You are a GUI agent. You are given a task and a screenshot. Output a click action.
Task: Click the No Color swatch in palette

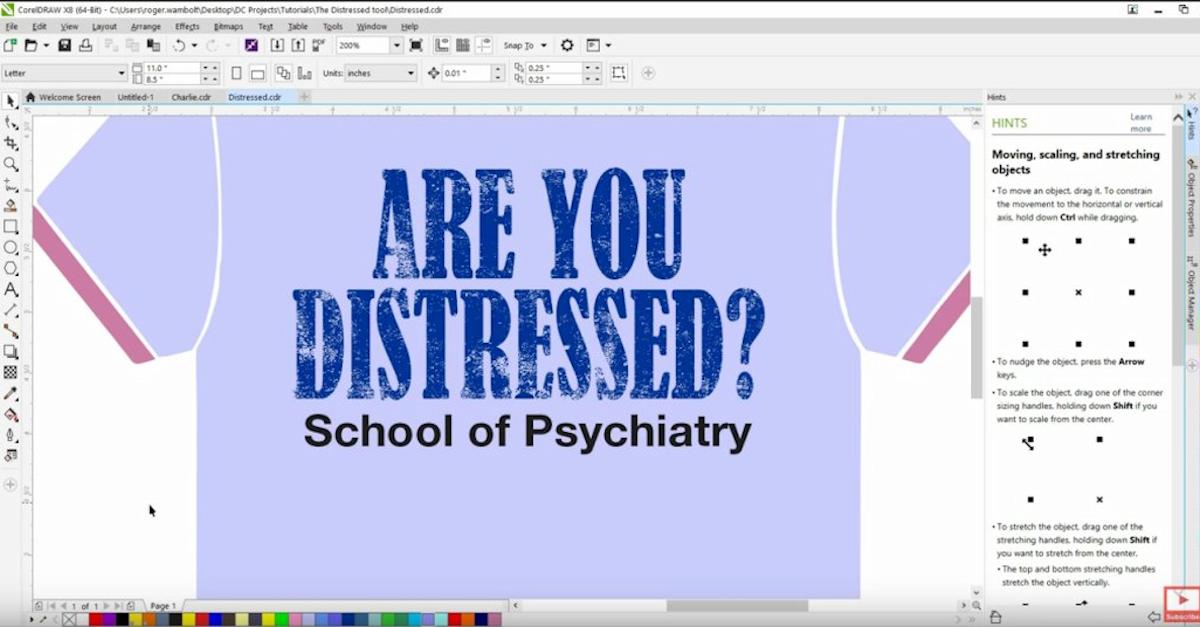pyautogui.click(x=69, y=620)
